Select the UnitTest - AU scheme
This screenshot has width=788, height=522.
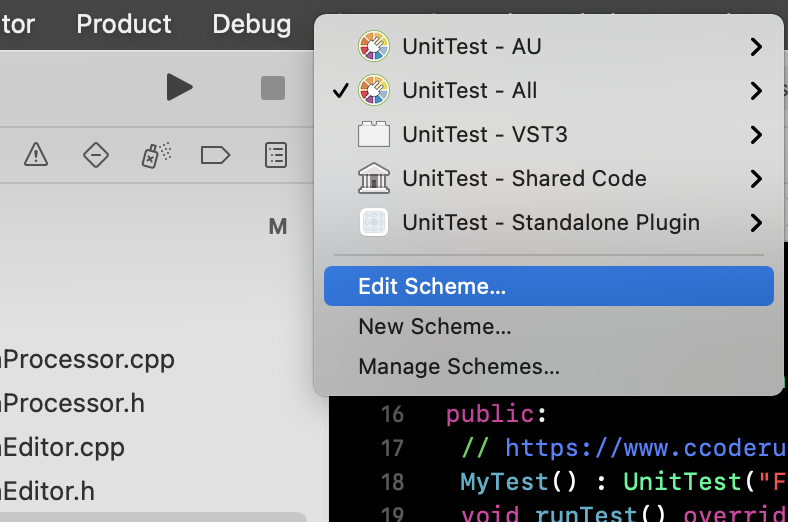pyautogui.click(x=471, y=46)
